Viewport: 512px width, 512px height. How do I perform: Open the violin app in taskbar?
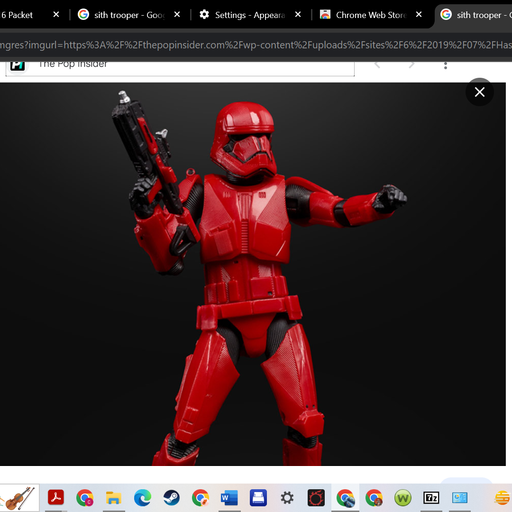click(19, 498)
